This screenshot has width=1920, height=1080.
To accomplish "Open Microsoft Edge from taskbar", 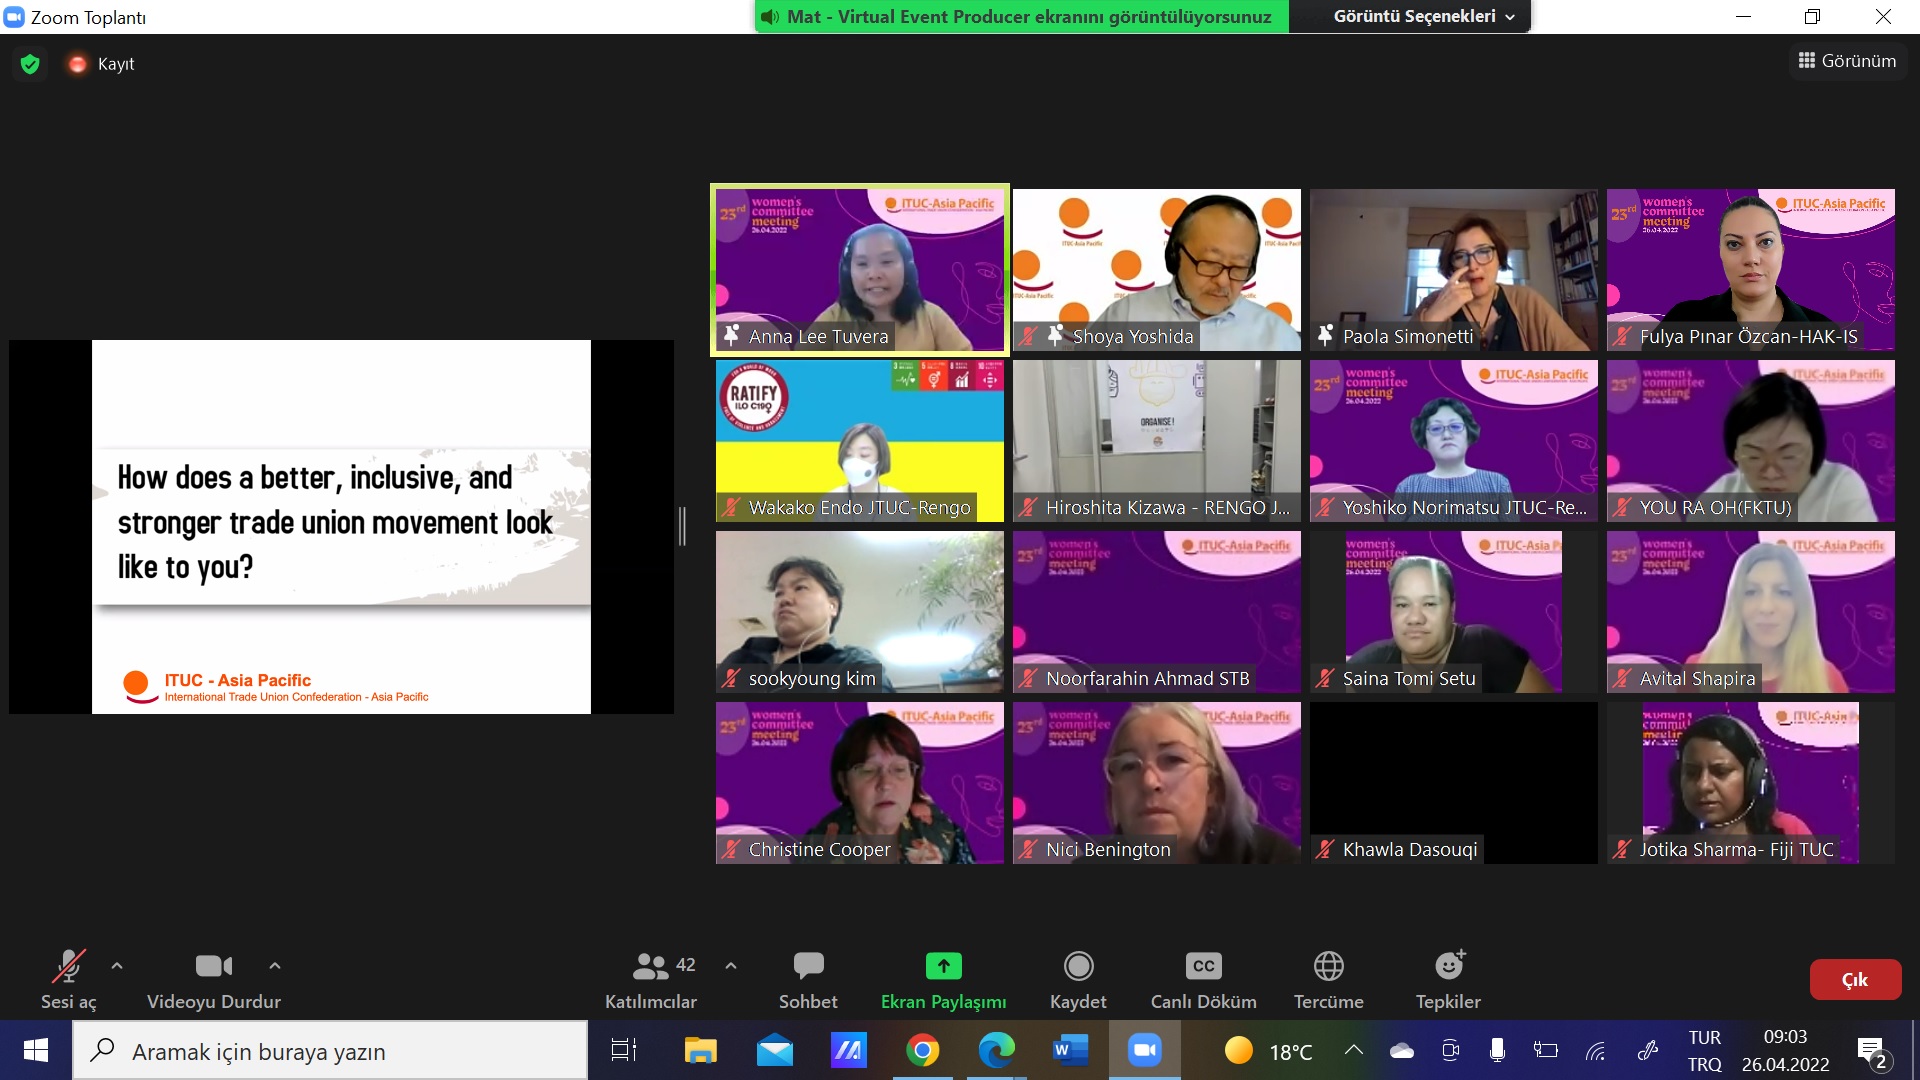I will click(x=997, y=1051).
